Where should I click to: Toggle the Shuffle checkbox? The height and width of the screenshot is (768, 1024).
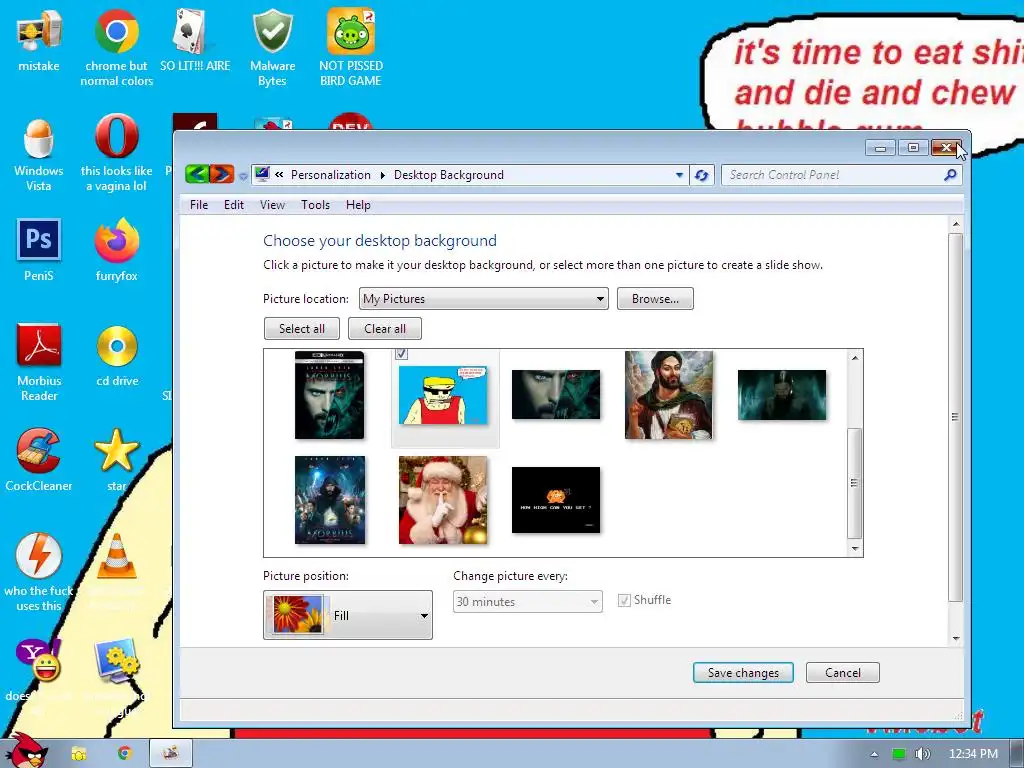pos(624,600)
